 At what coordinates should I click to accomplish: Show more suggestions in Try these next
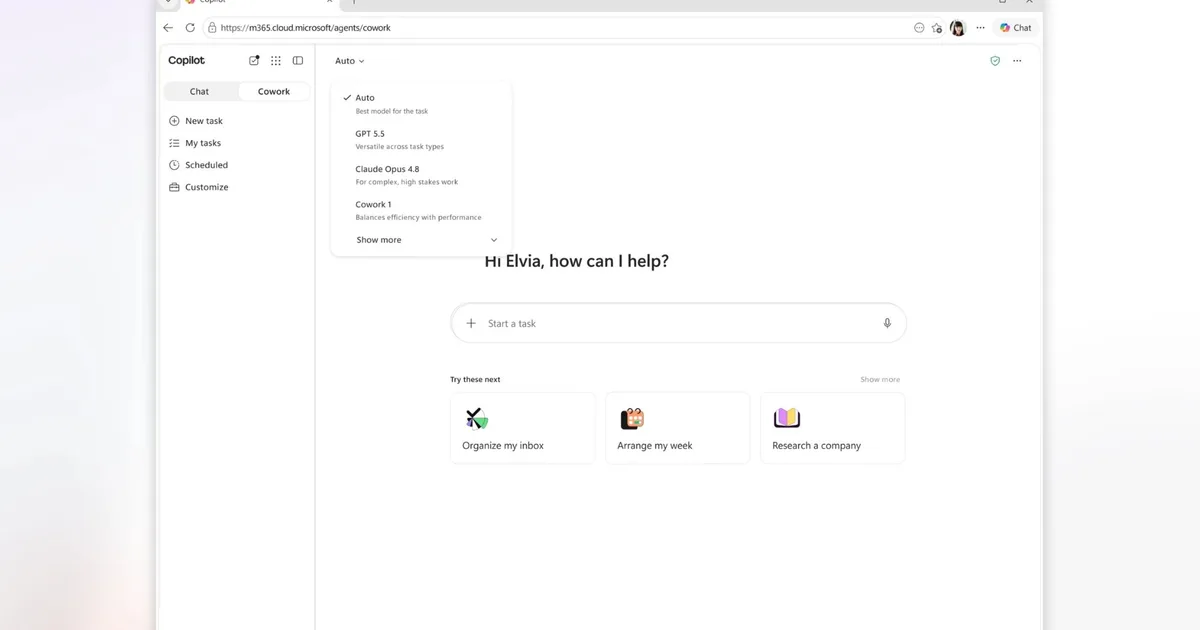(x=880, y=380)
